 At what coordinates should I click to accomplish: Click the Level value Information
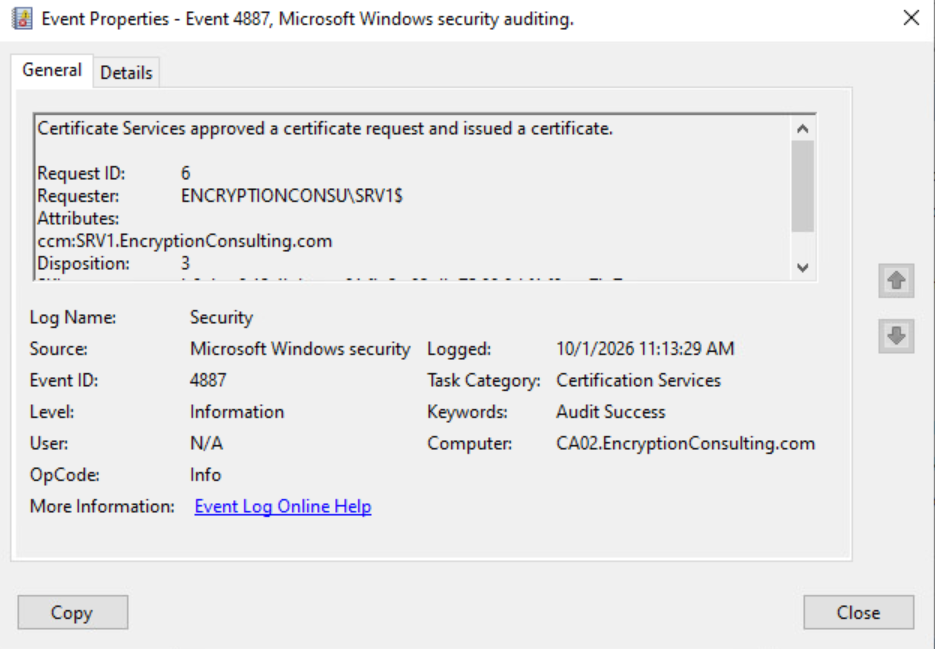tap(237, 412)
